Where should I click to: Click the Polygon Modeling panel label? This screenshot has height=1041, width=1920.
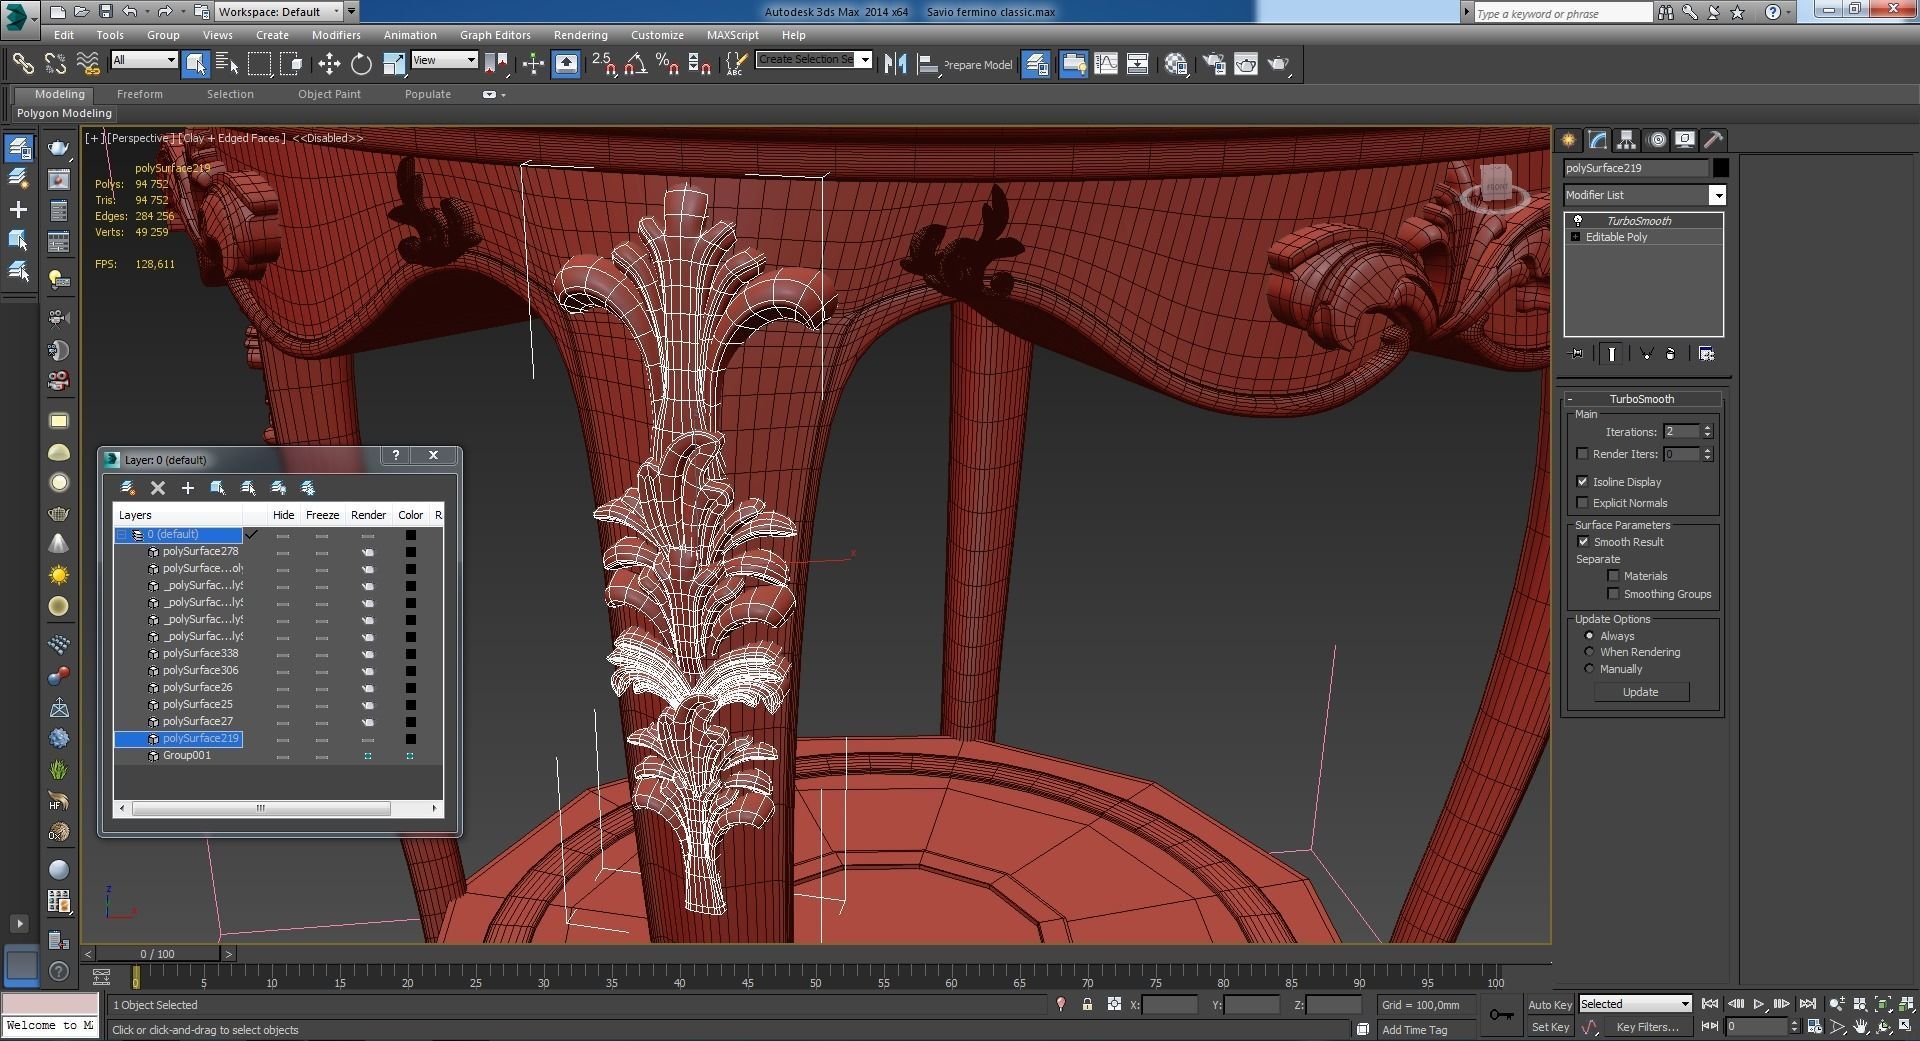(x=64, y=113)
